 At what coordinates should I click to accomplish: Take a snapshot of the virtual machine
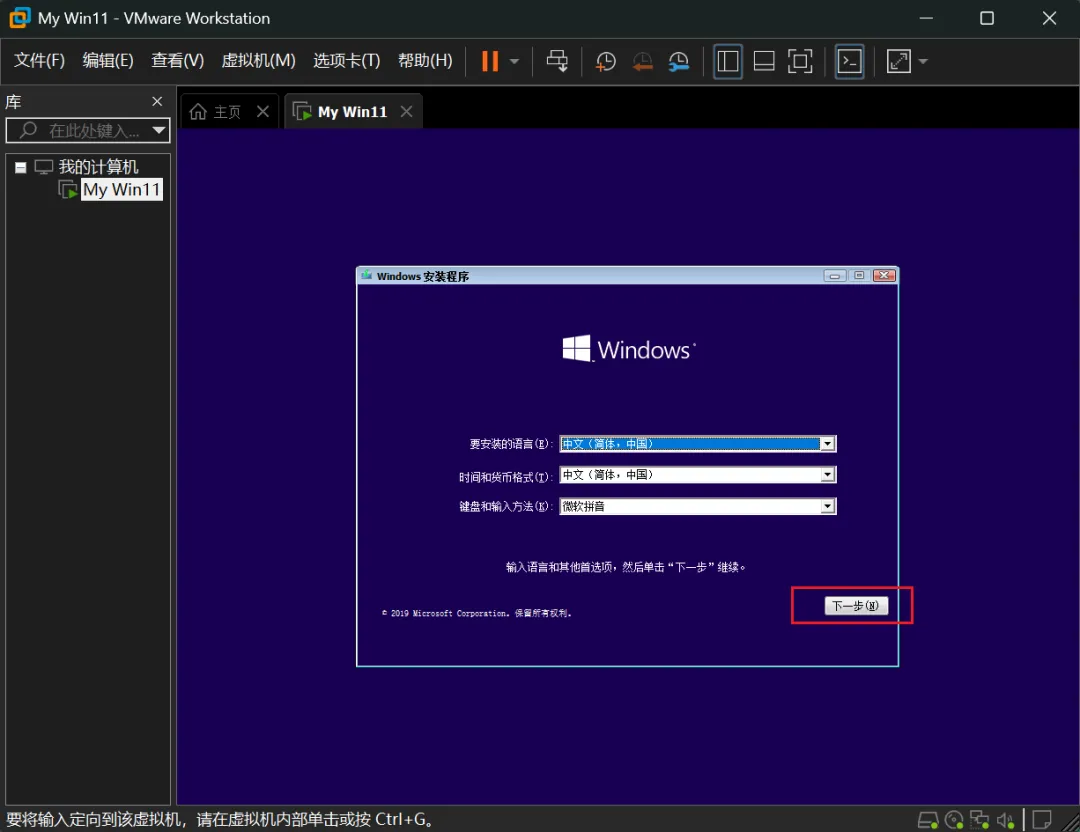click(x=605, y=61)
